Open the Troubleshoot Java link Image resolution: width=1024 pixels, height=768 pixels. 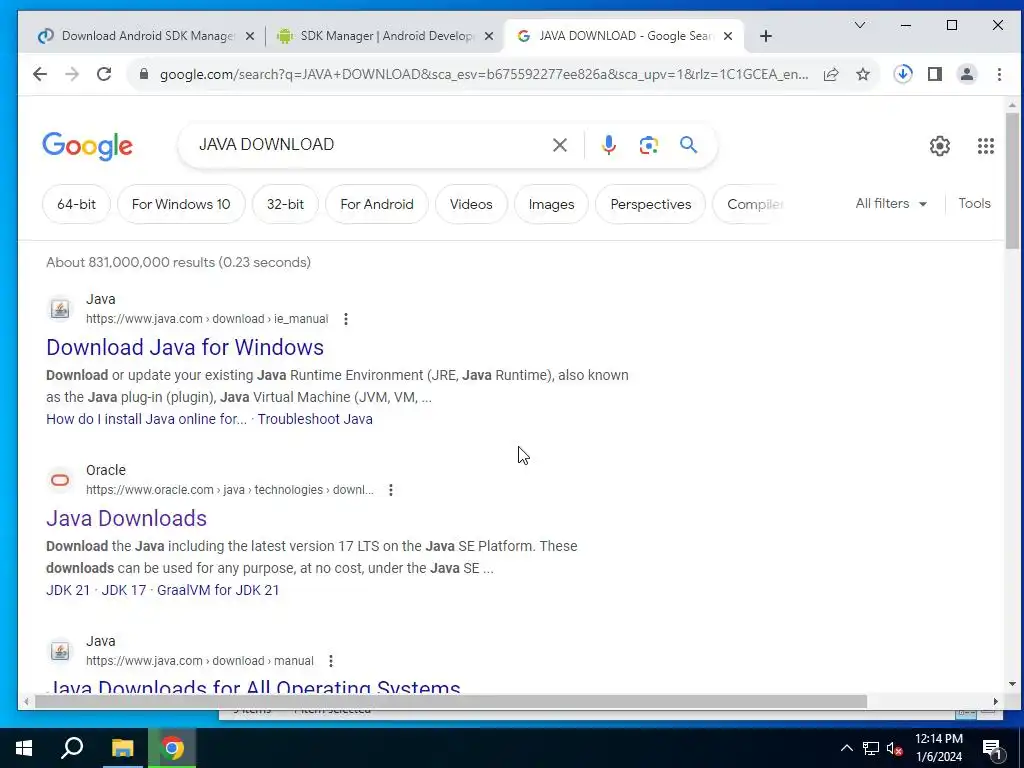pyautogui.click(x=315, y=419)
